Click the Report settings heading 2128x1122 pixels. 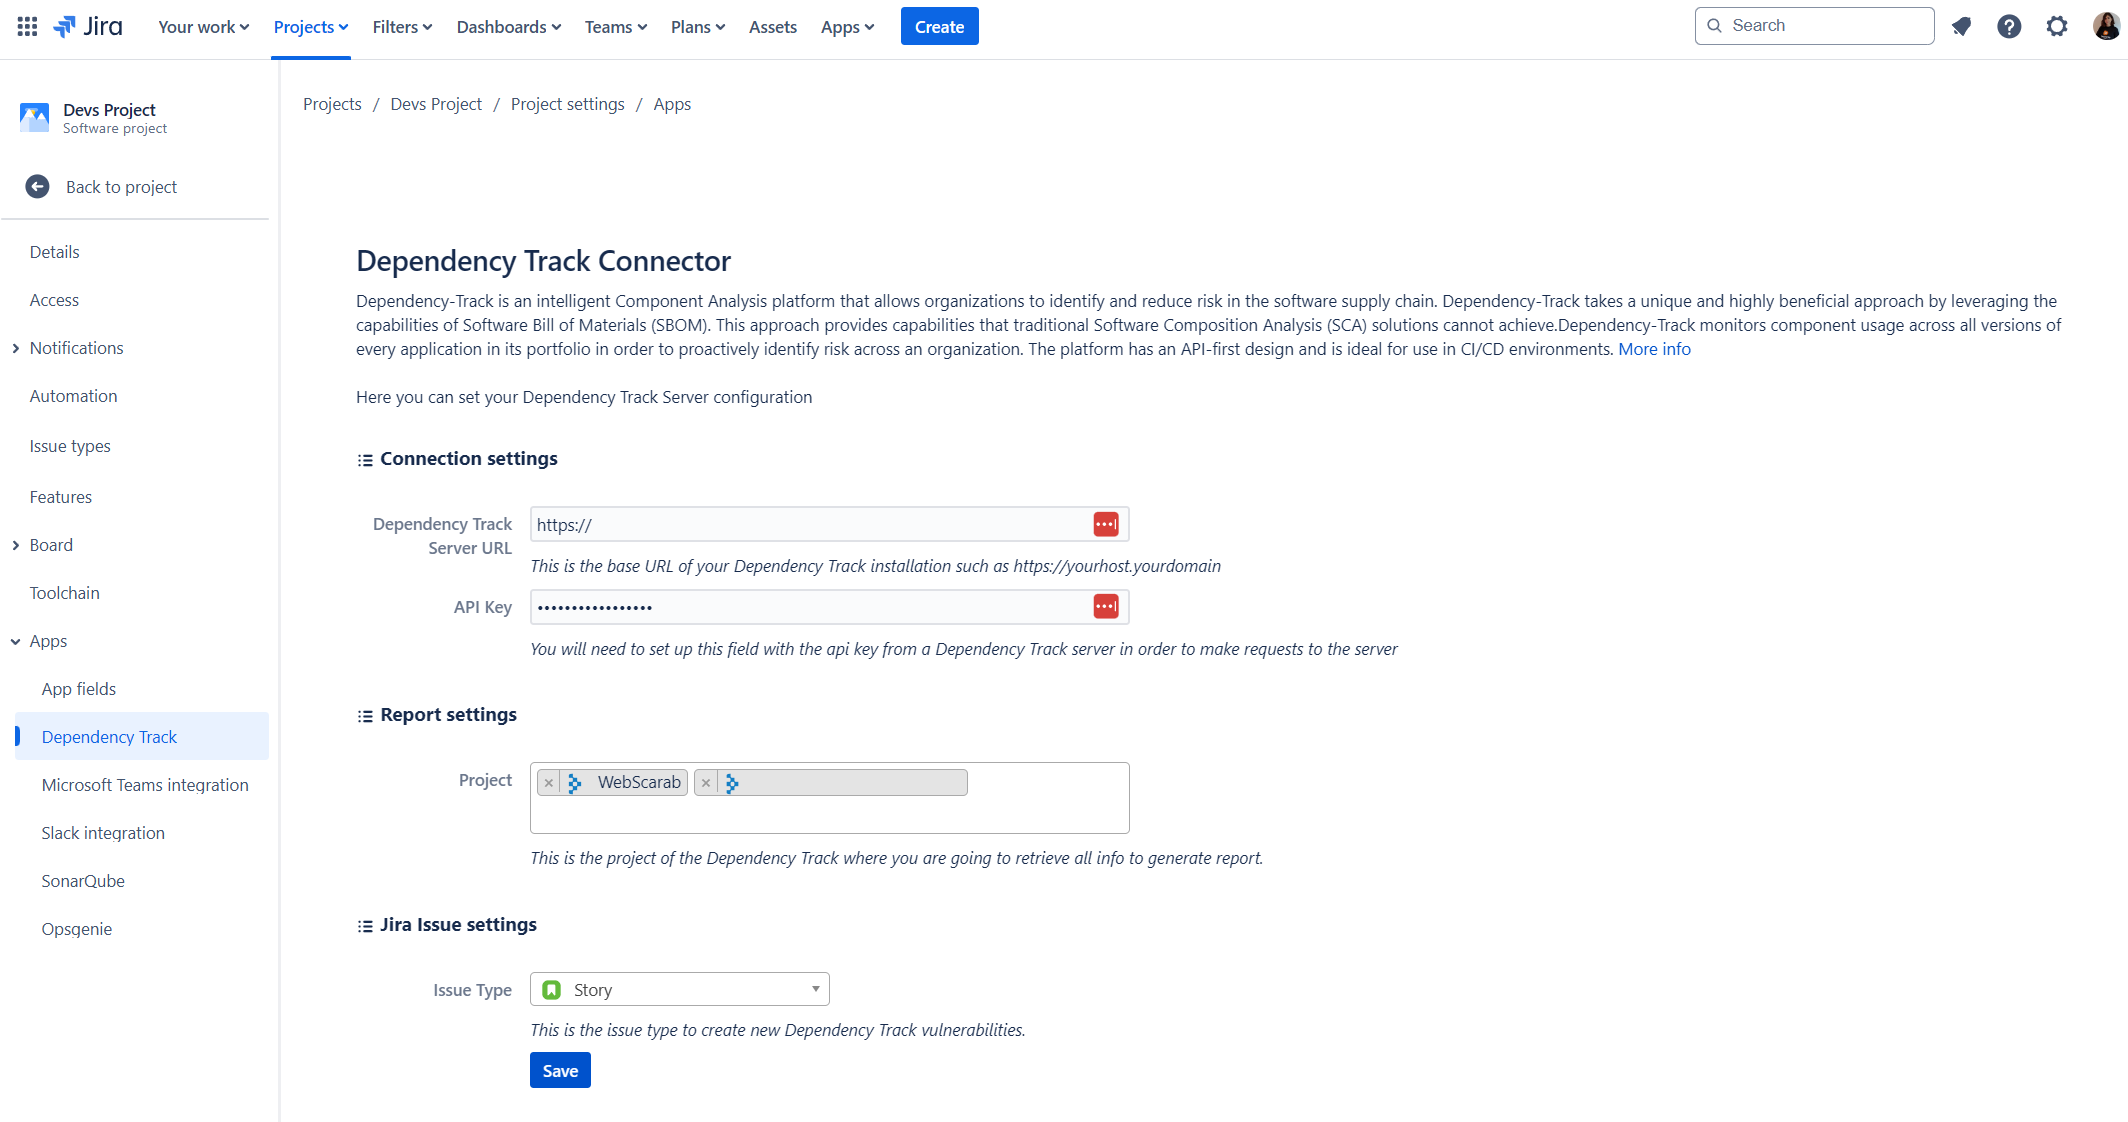[448, 715]
